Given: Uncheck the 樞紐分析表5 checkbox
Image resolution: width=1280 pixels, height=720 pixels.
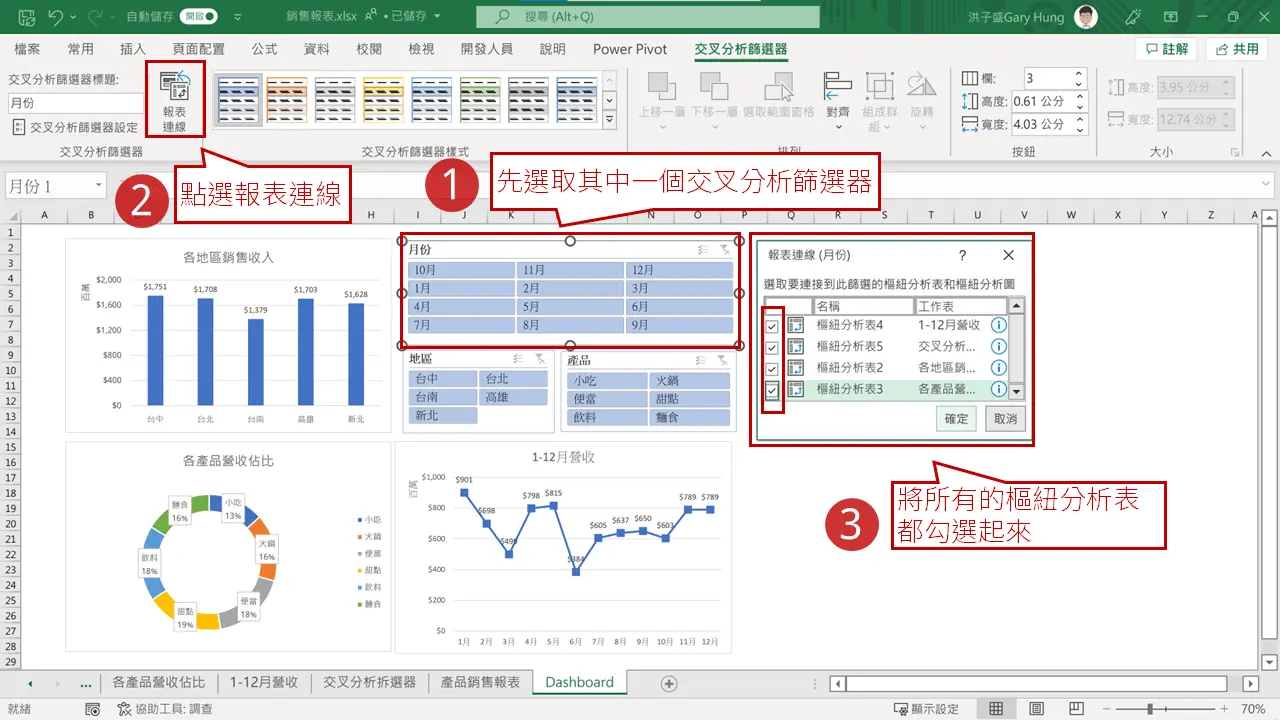Looking at the screenshot, I should point(772,347).
